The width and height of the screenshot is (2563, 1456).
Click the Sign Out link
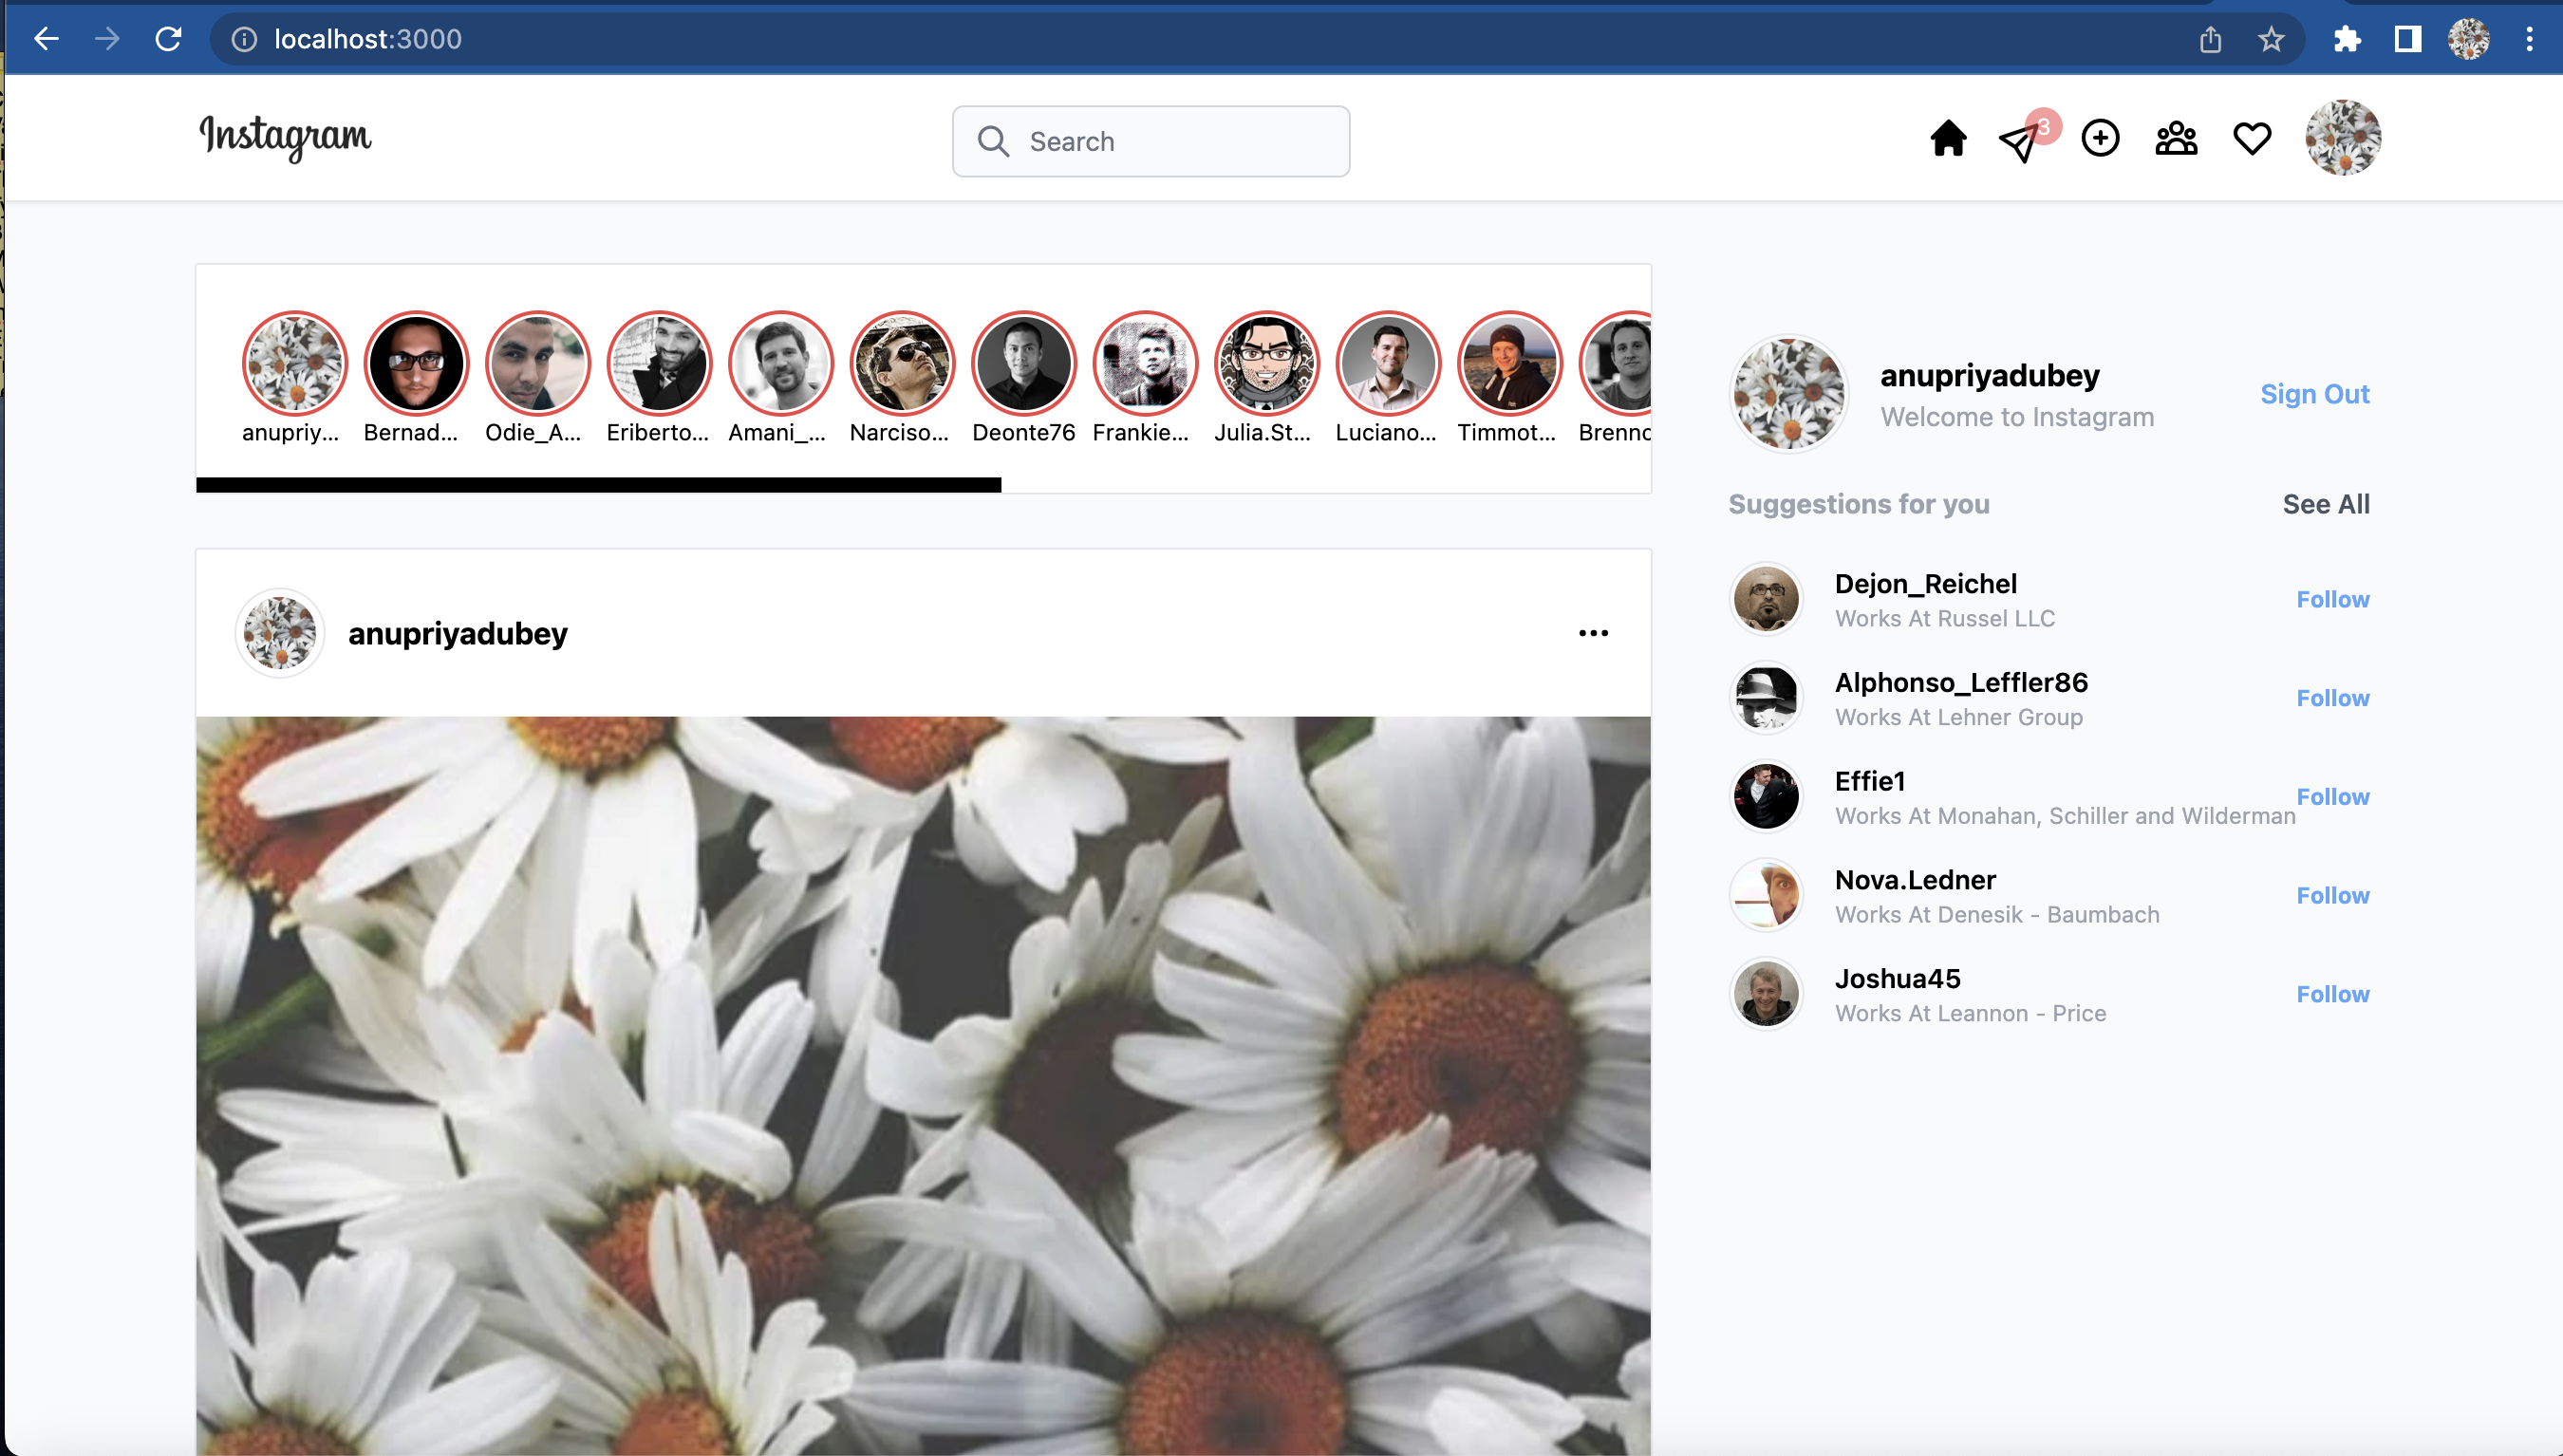click(2315, 394)
